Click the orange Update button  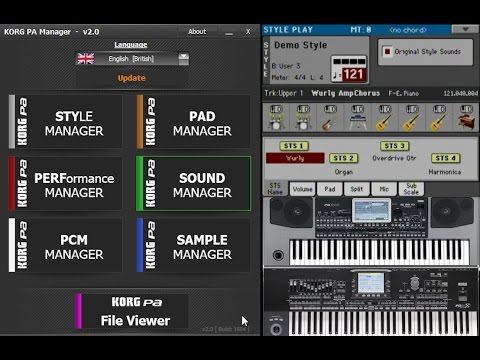click(132, 78)
